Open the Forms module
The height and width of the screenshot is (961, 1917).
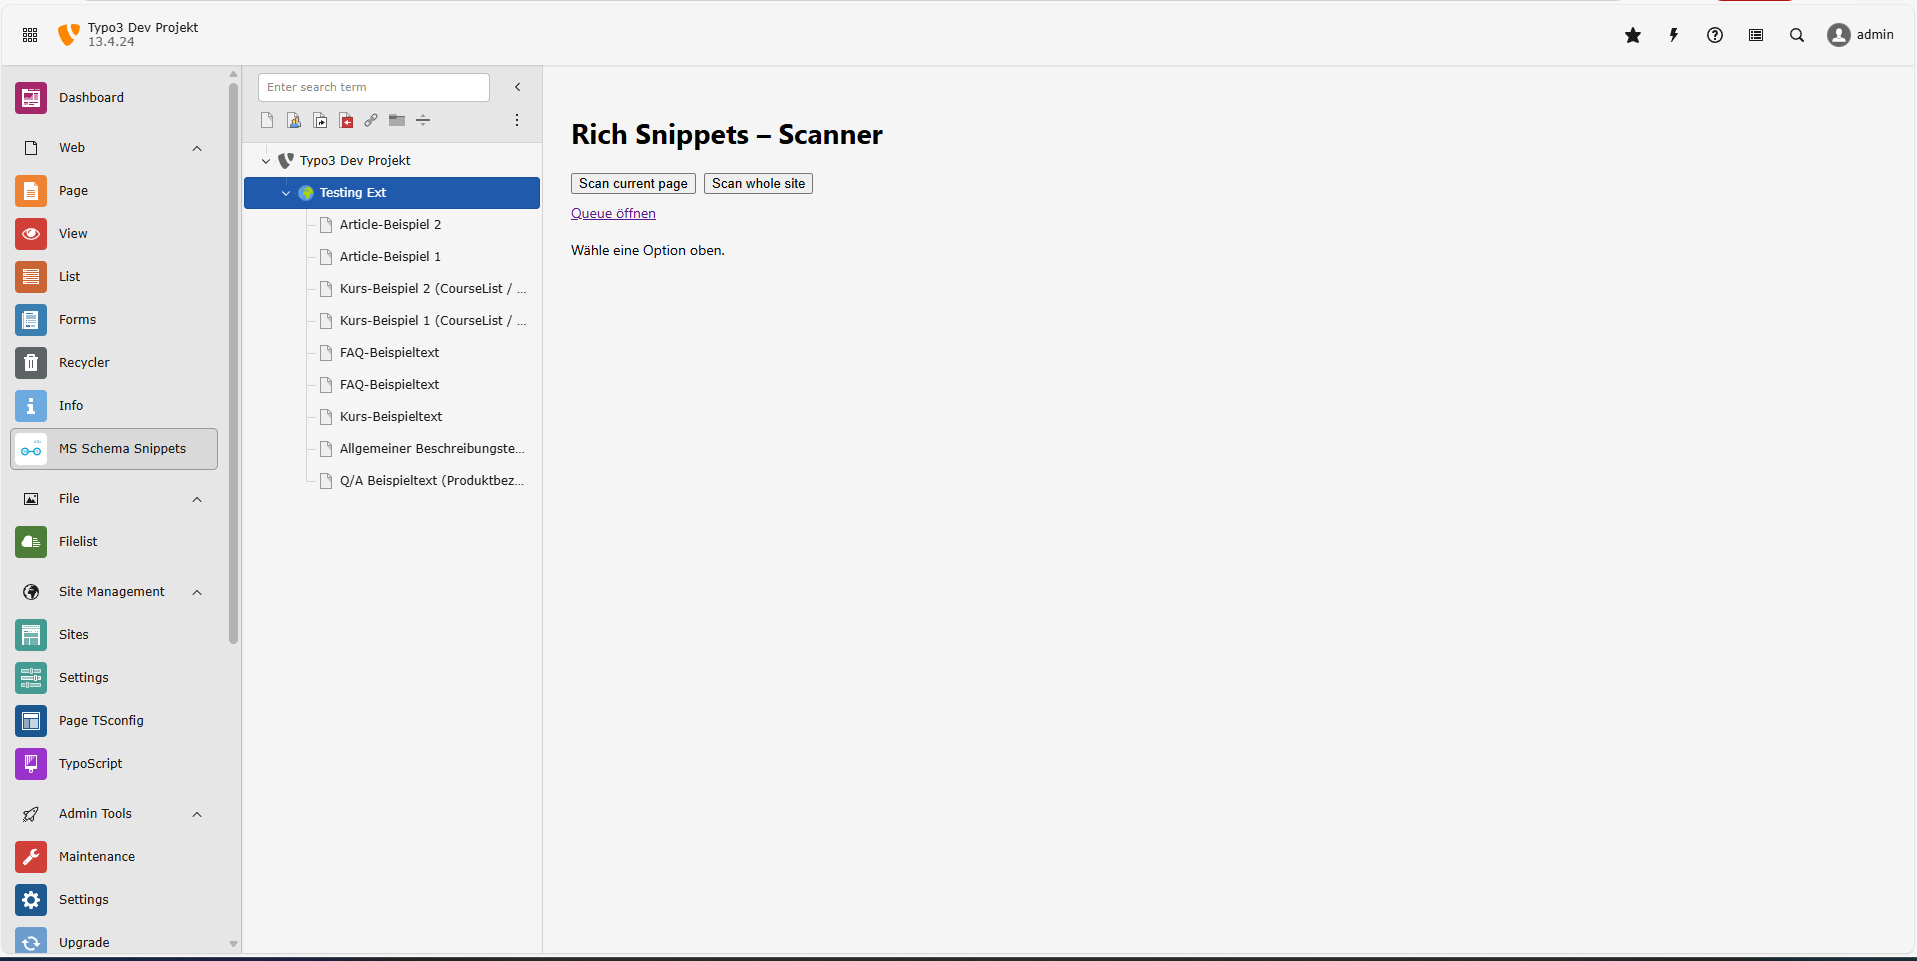pyautogui.click(x=77, y=319)
